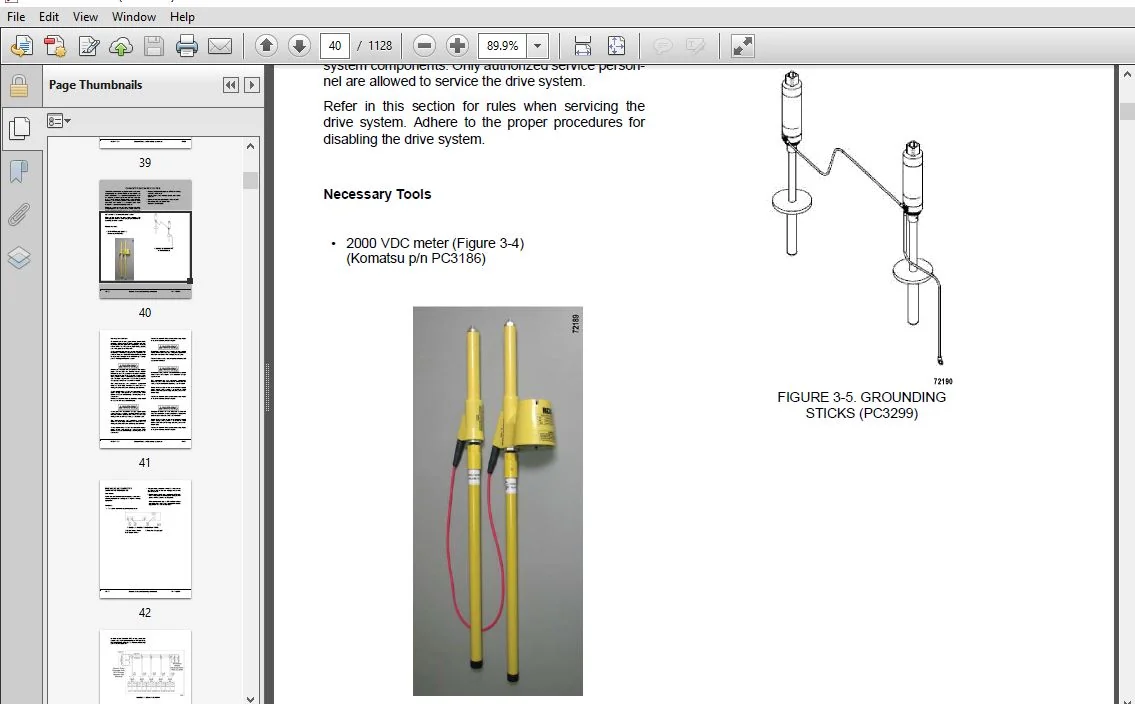This screenshot has width=1135, height=704.
Task: Click the 'Page Thumbnails' panel title
Action: point(96,85)
